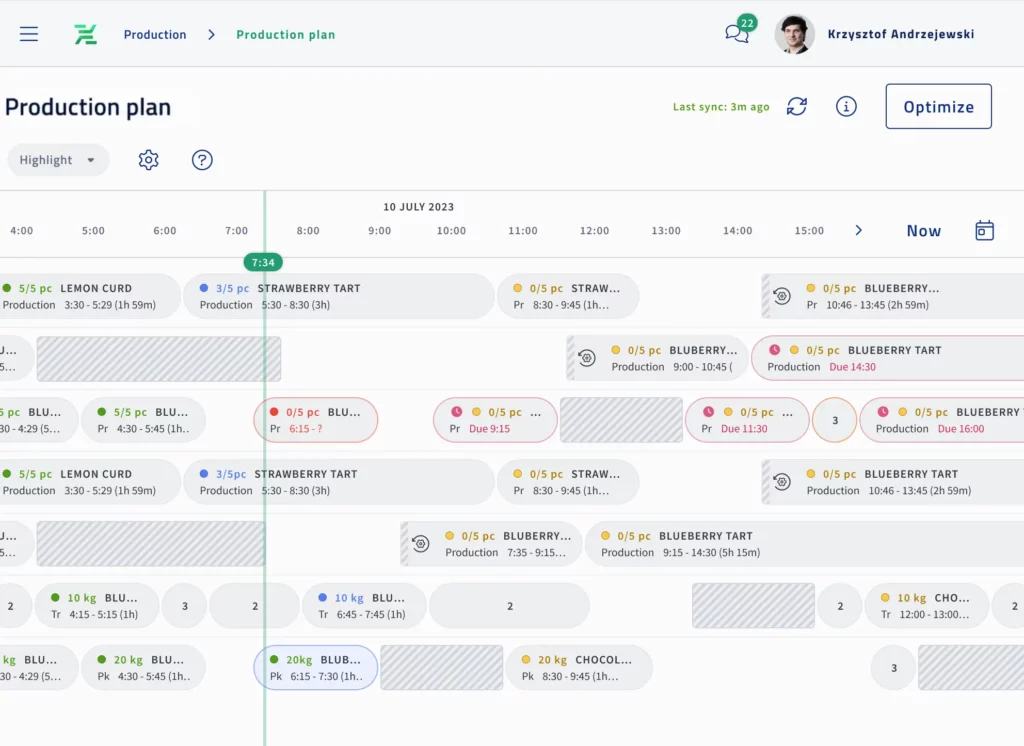Screen dimensions: 1024x746
Task: Jump to Now on the timeline
Action: tap(923, 231)
